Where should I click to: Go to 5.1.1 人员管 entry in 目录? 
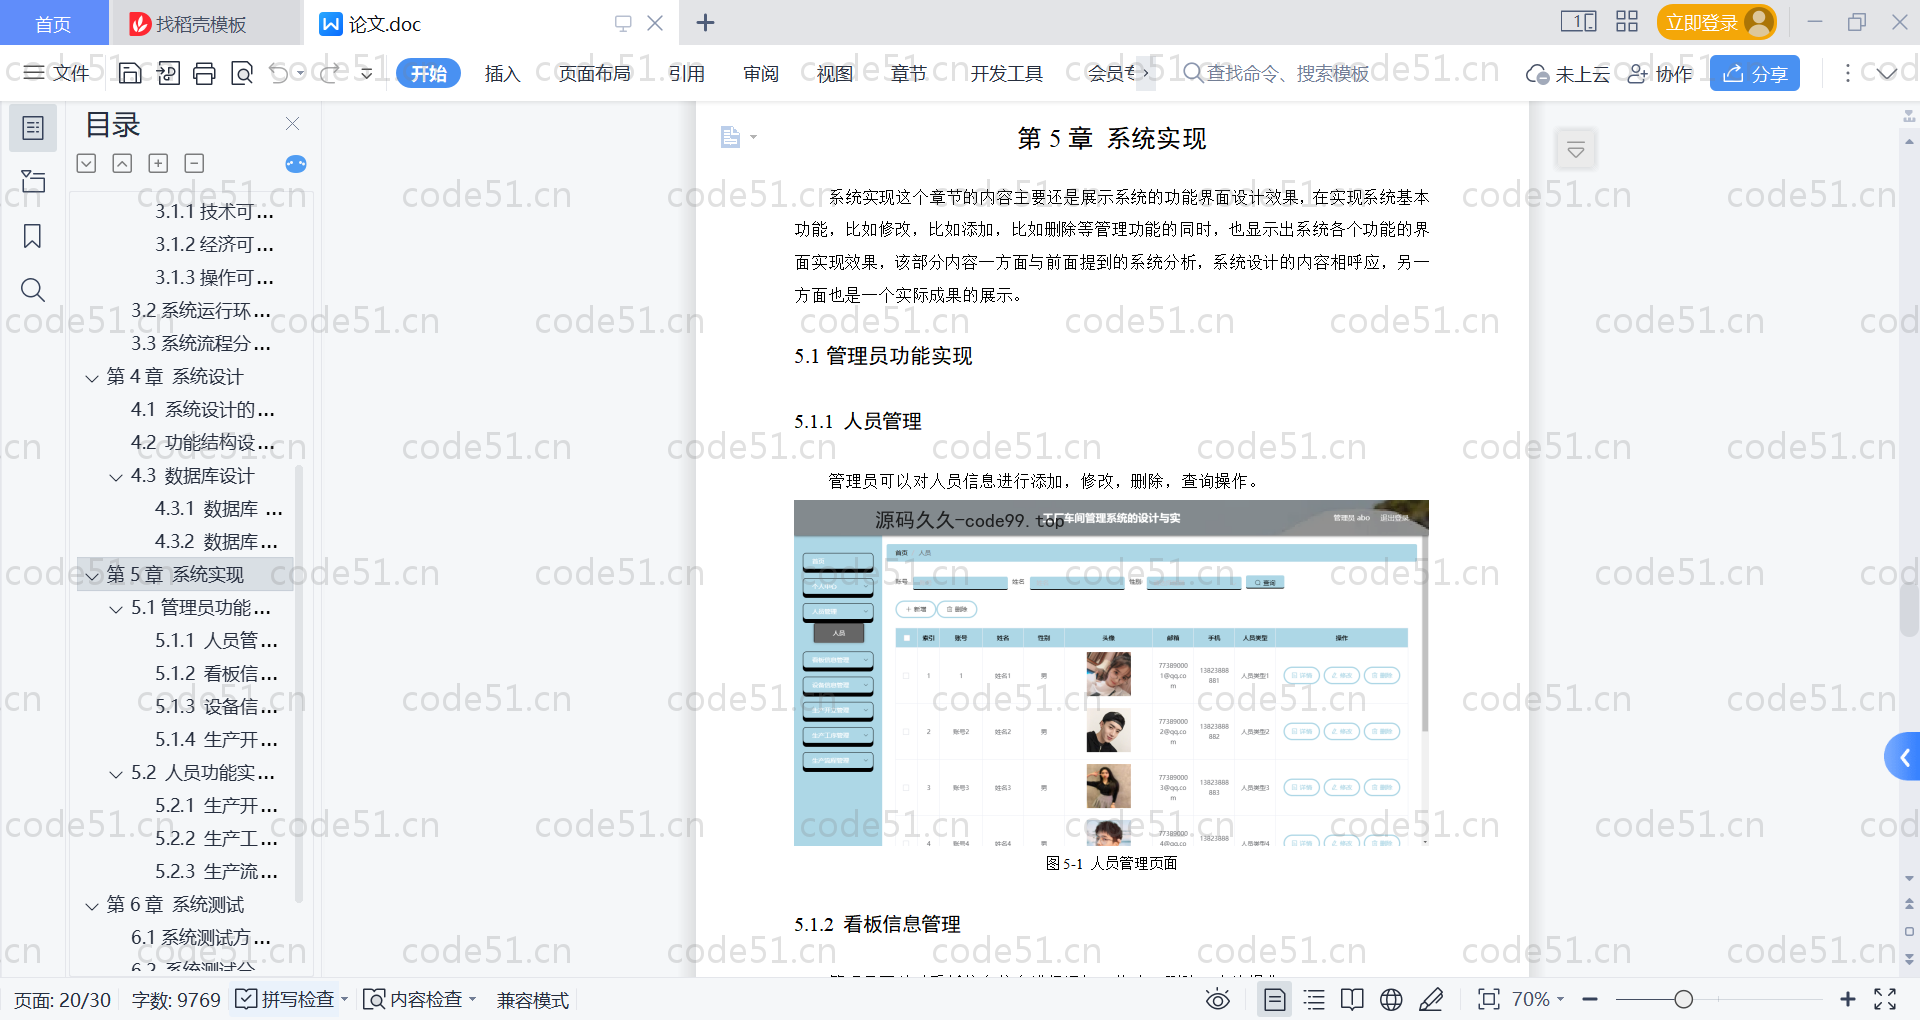[216, 640]
